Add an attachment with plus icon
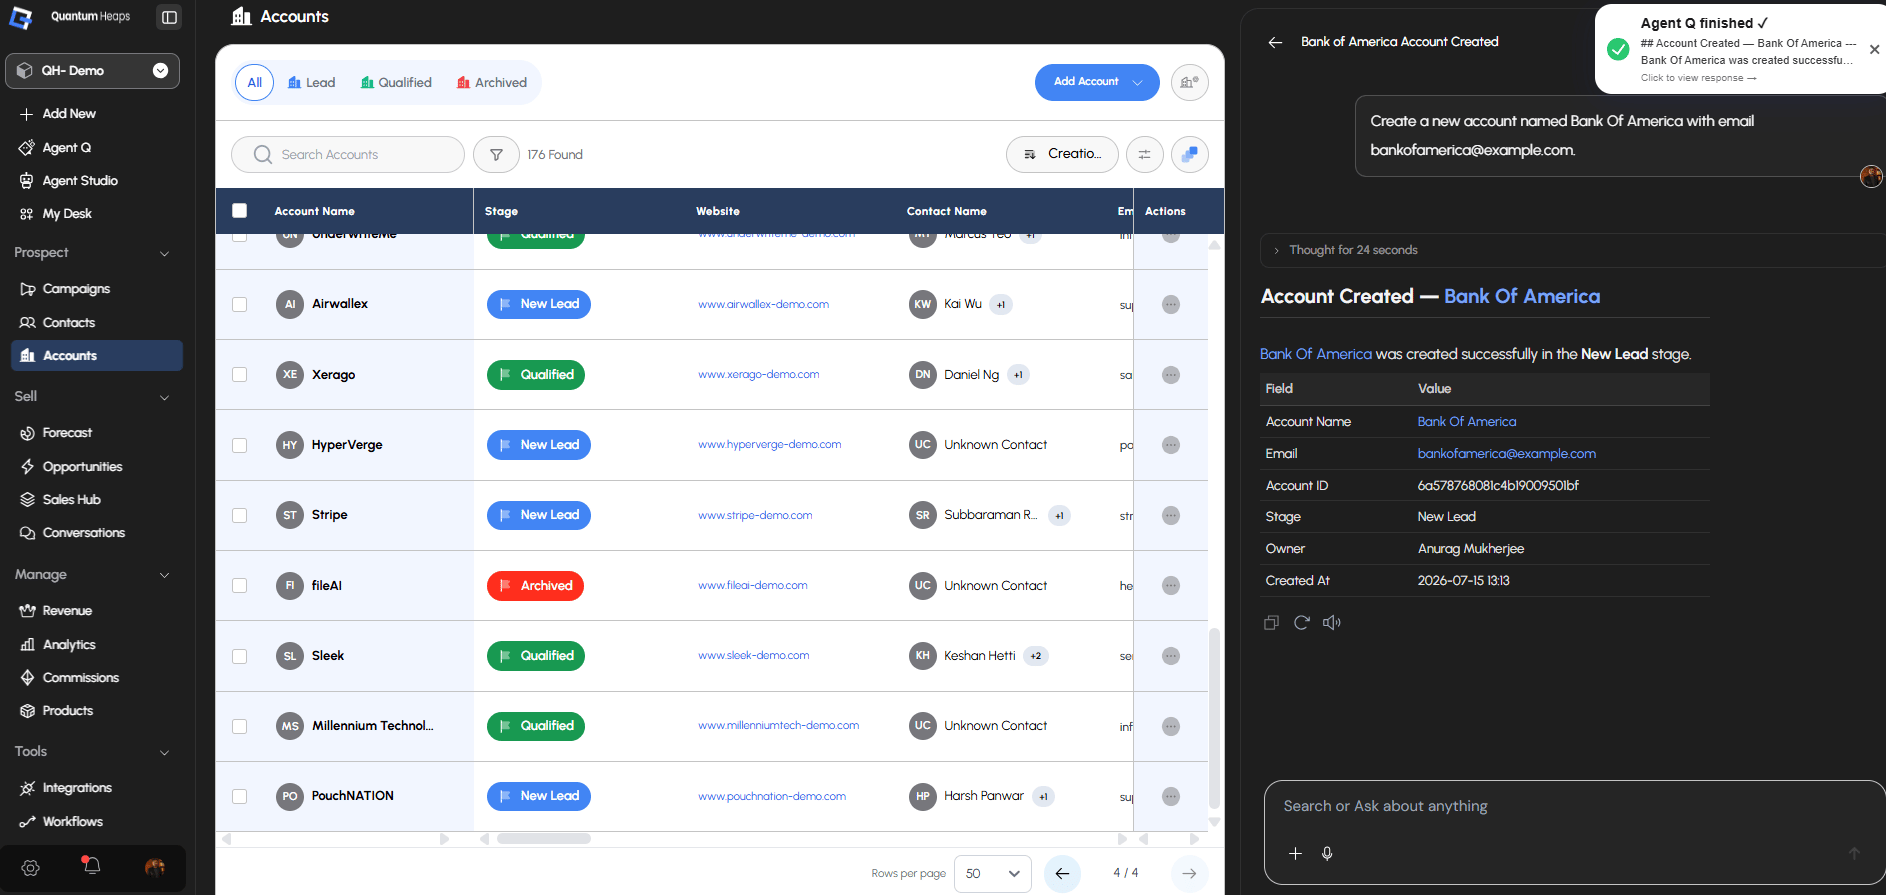Viewport: 1886px width, 895px height. click(1295, 853)
